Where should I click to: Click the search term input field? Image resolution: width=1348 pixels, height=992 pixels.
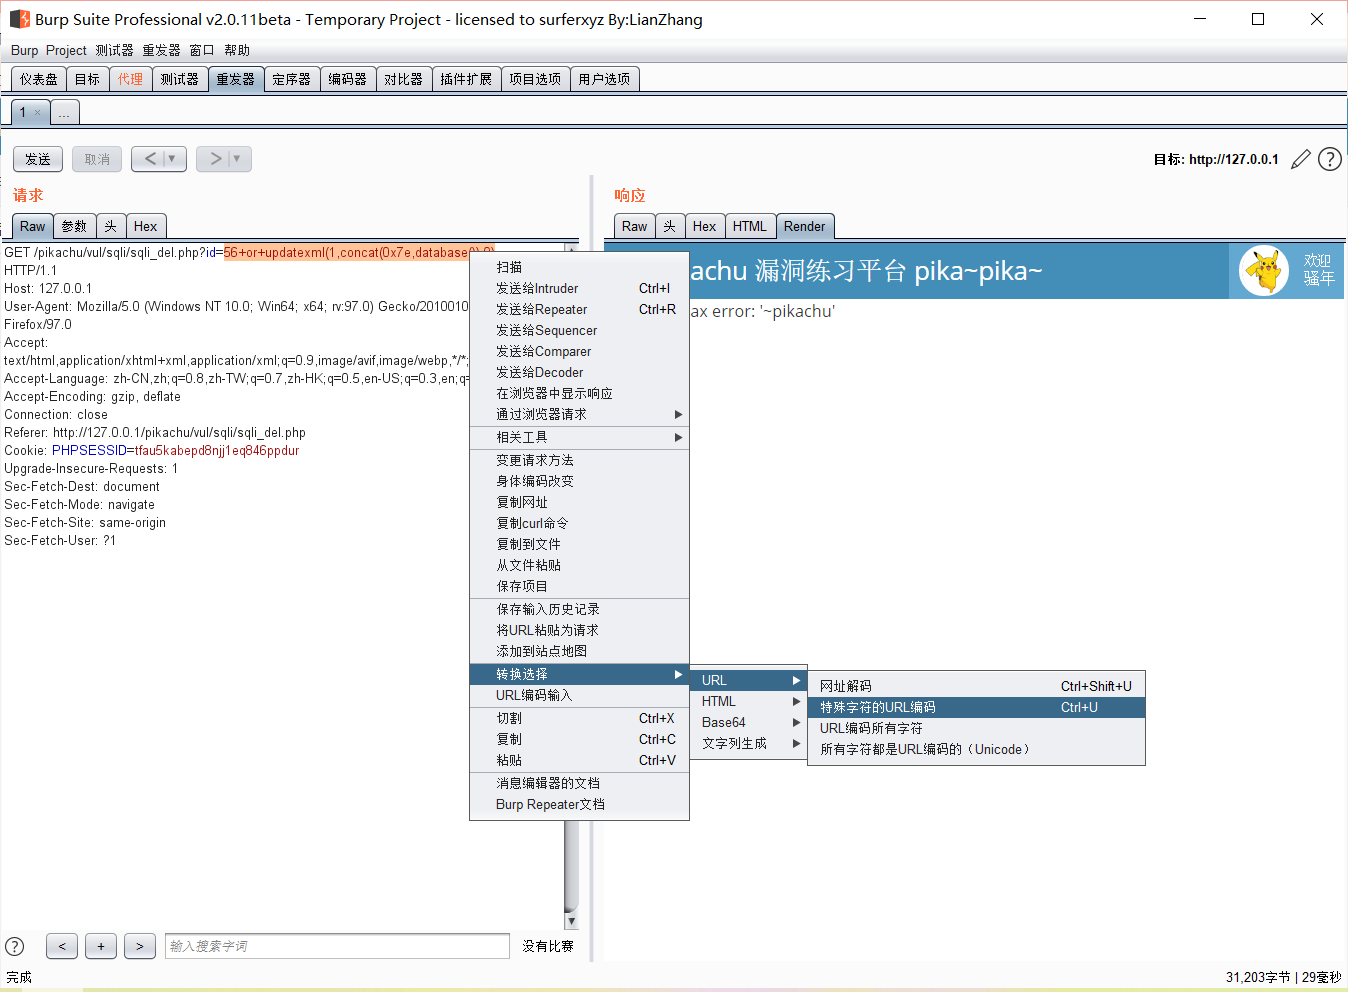pos(337,946)
